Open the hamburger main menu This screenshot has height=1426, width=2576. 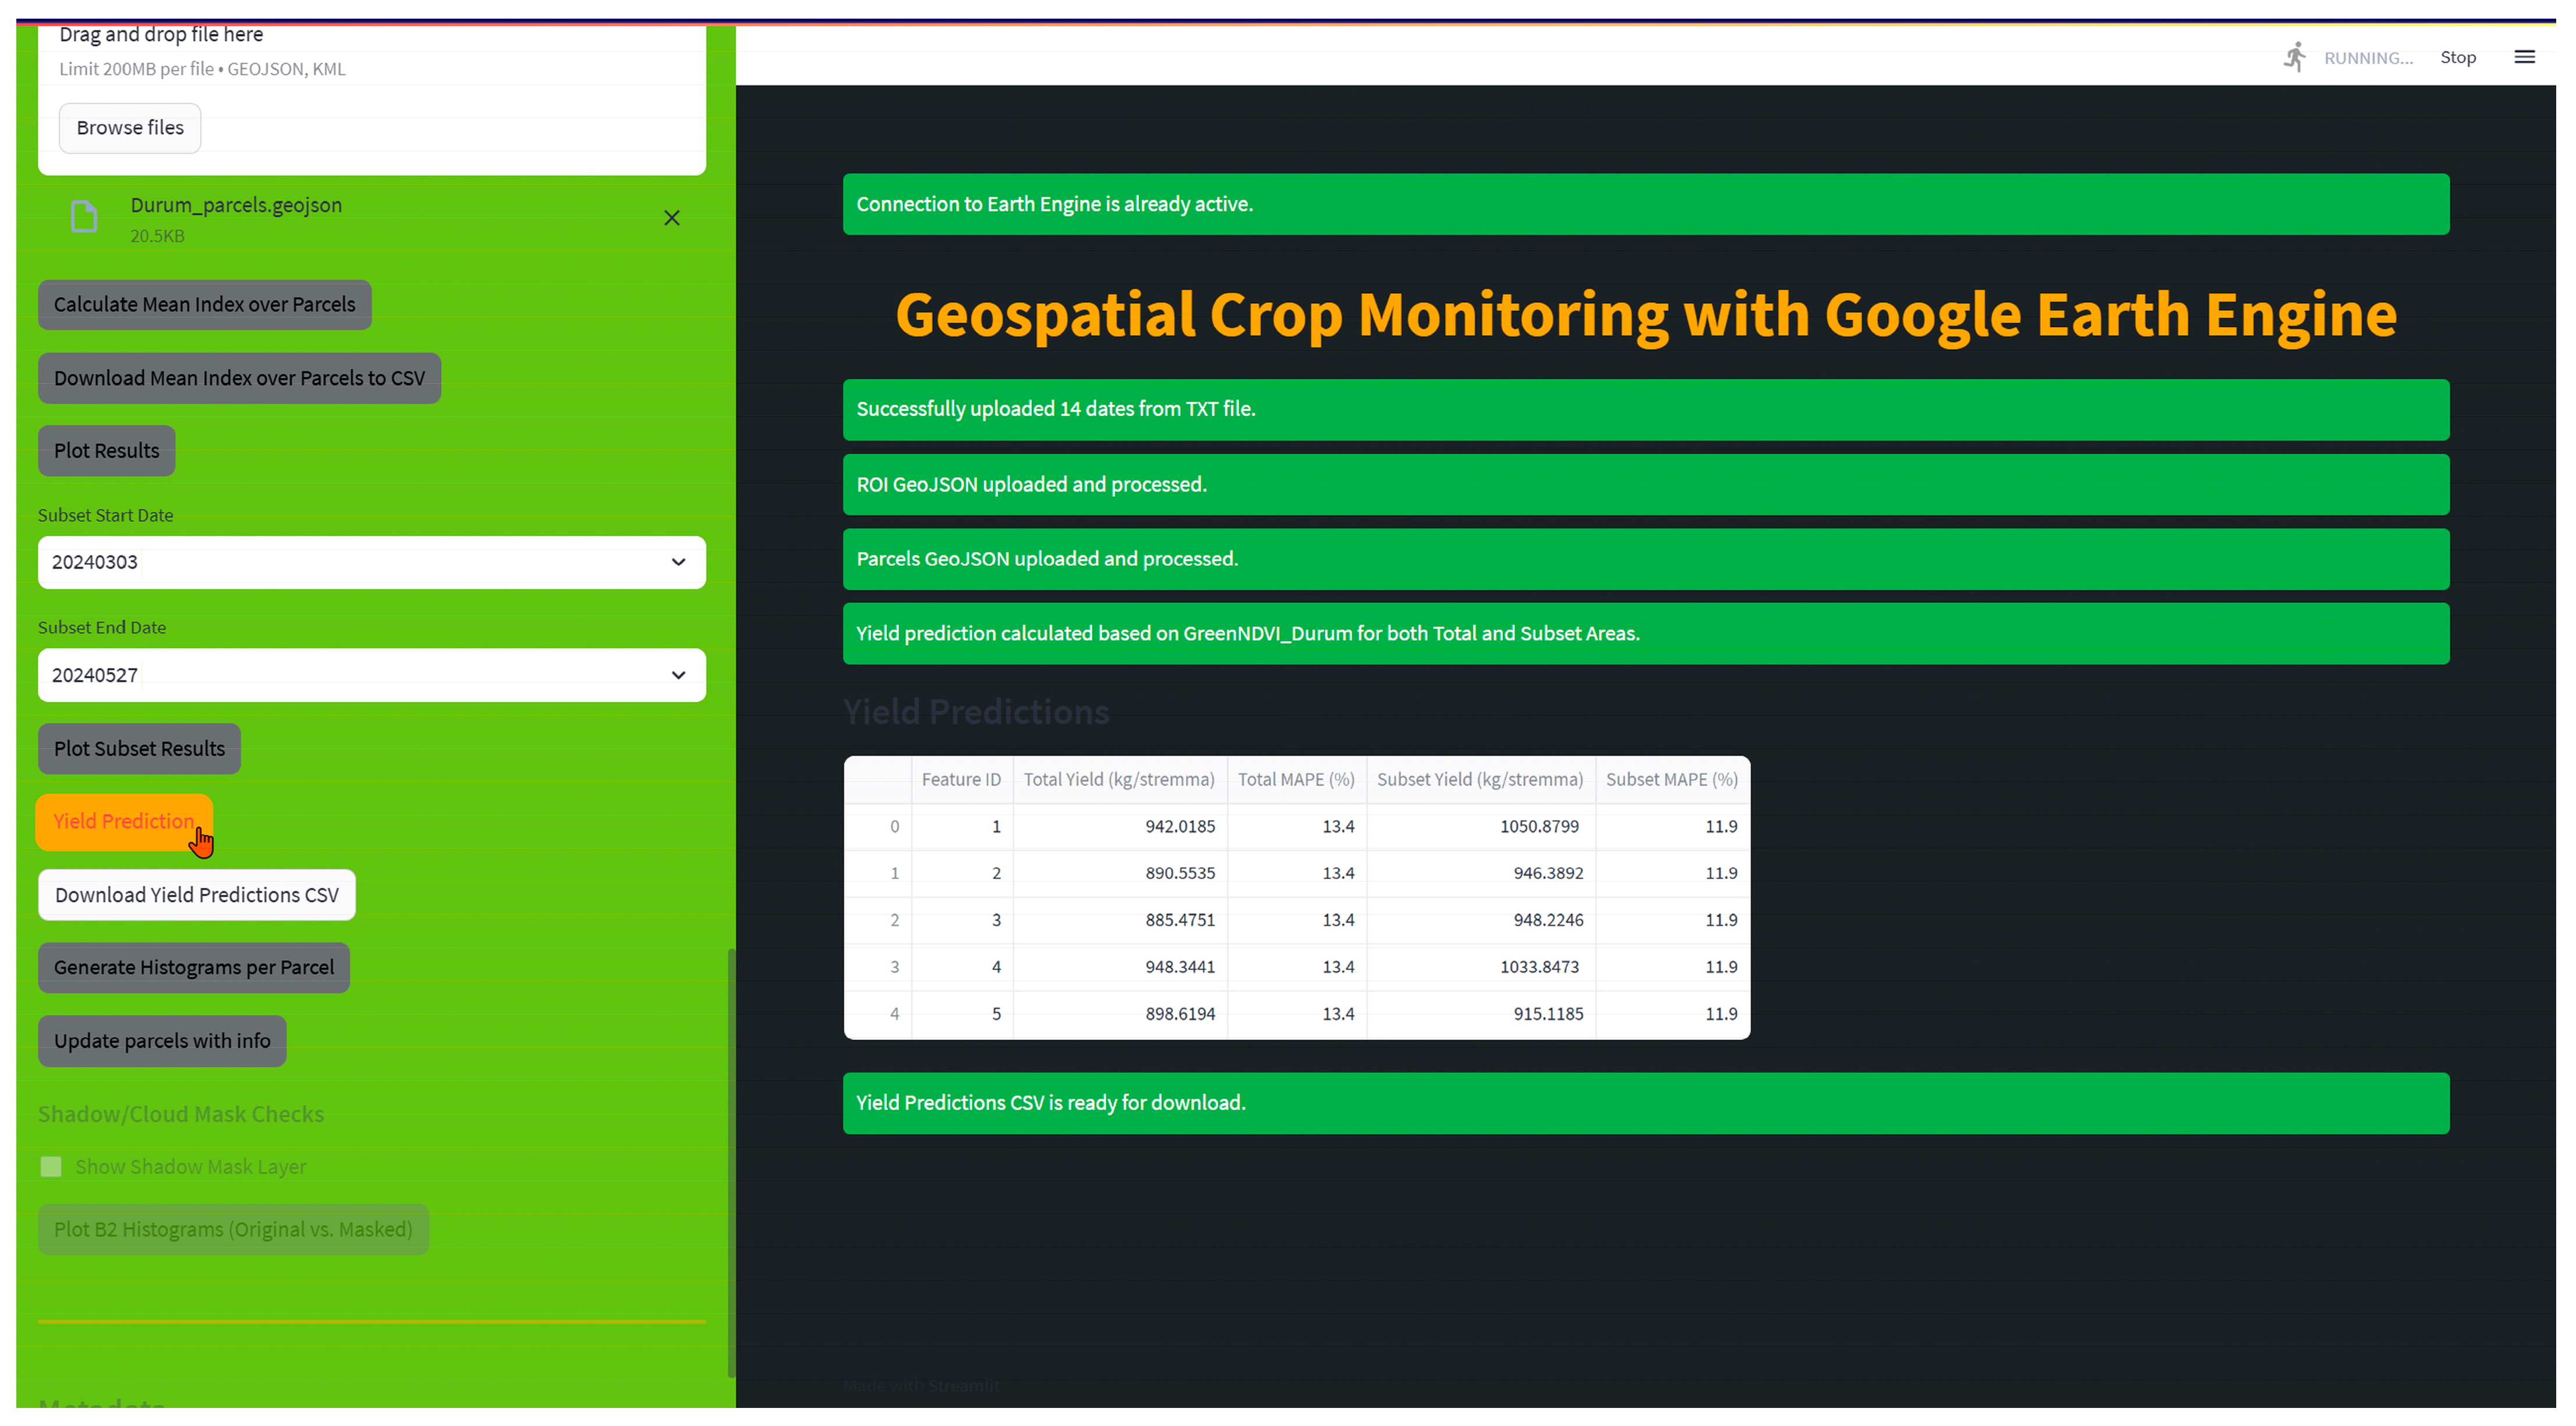click(x=2524, y=57)
